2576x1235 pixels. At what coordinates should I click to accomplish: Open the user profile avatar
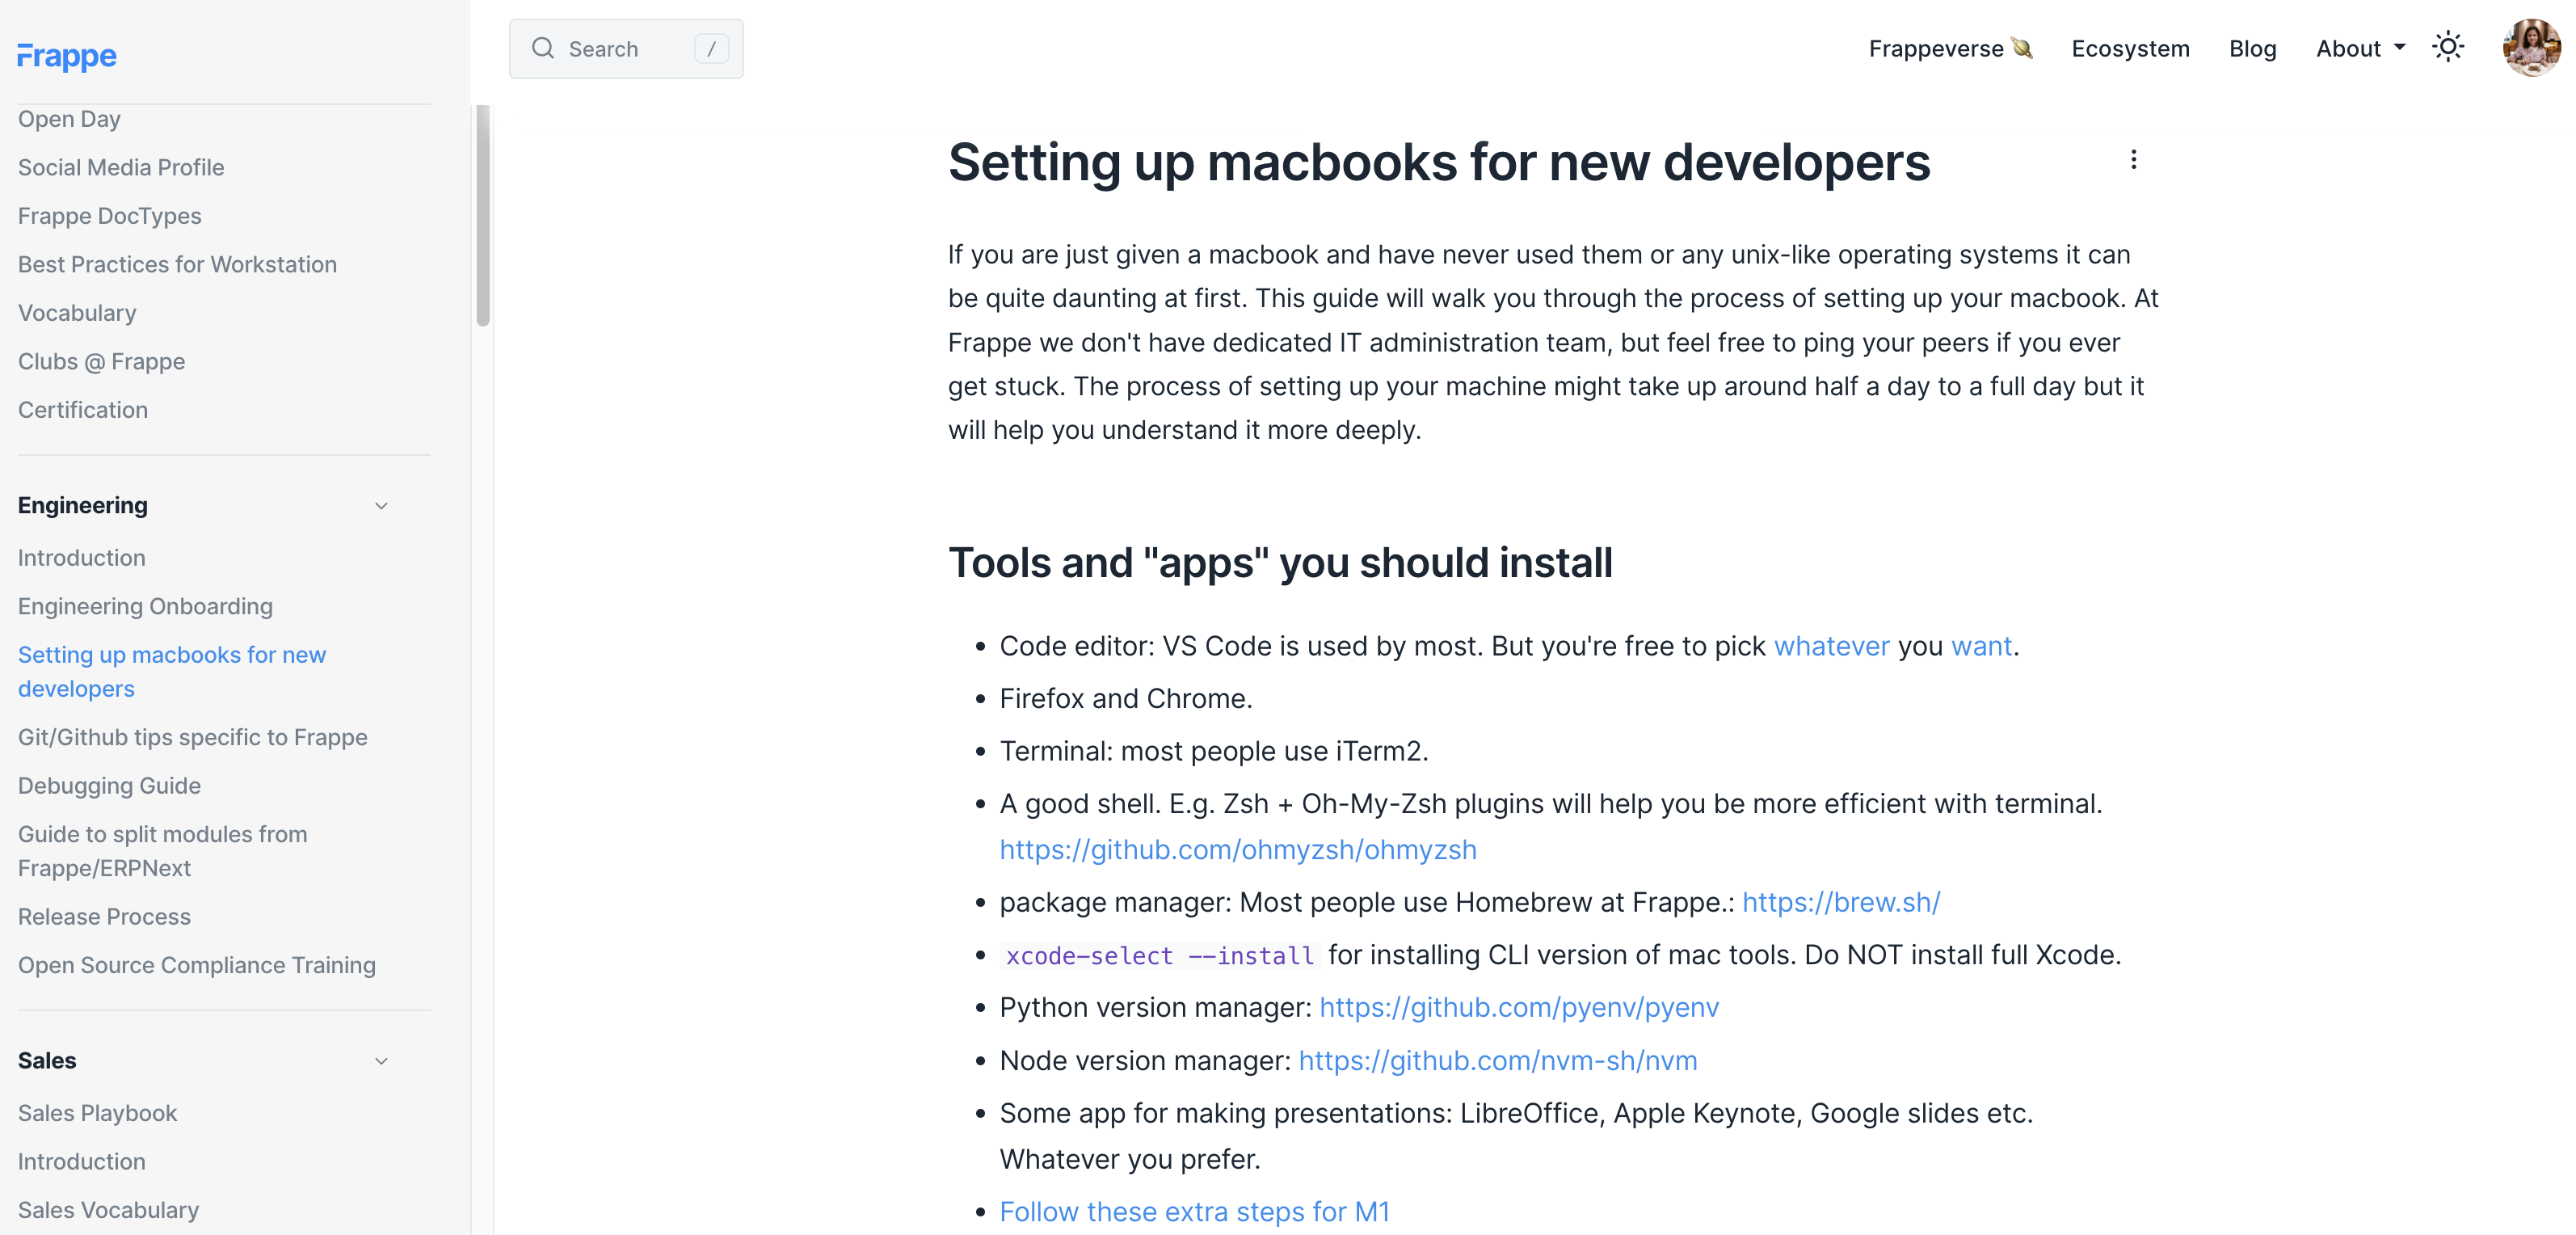pos(2531,48)
